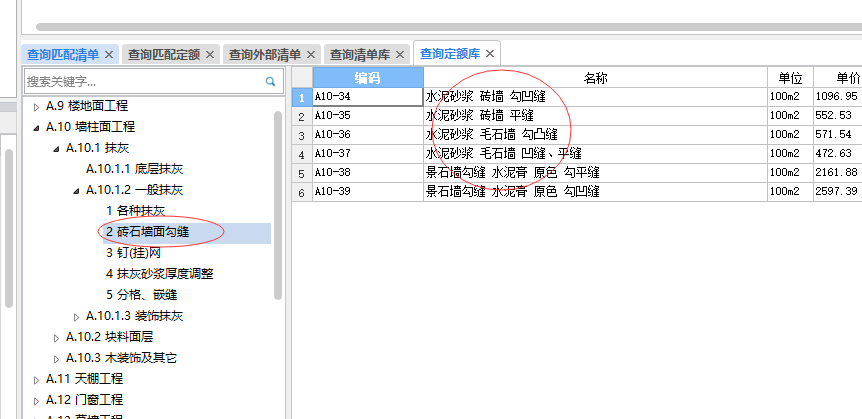
Task: Close the 查询匹配定额 tab
Action: click(x=209, y=54)
